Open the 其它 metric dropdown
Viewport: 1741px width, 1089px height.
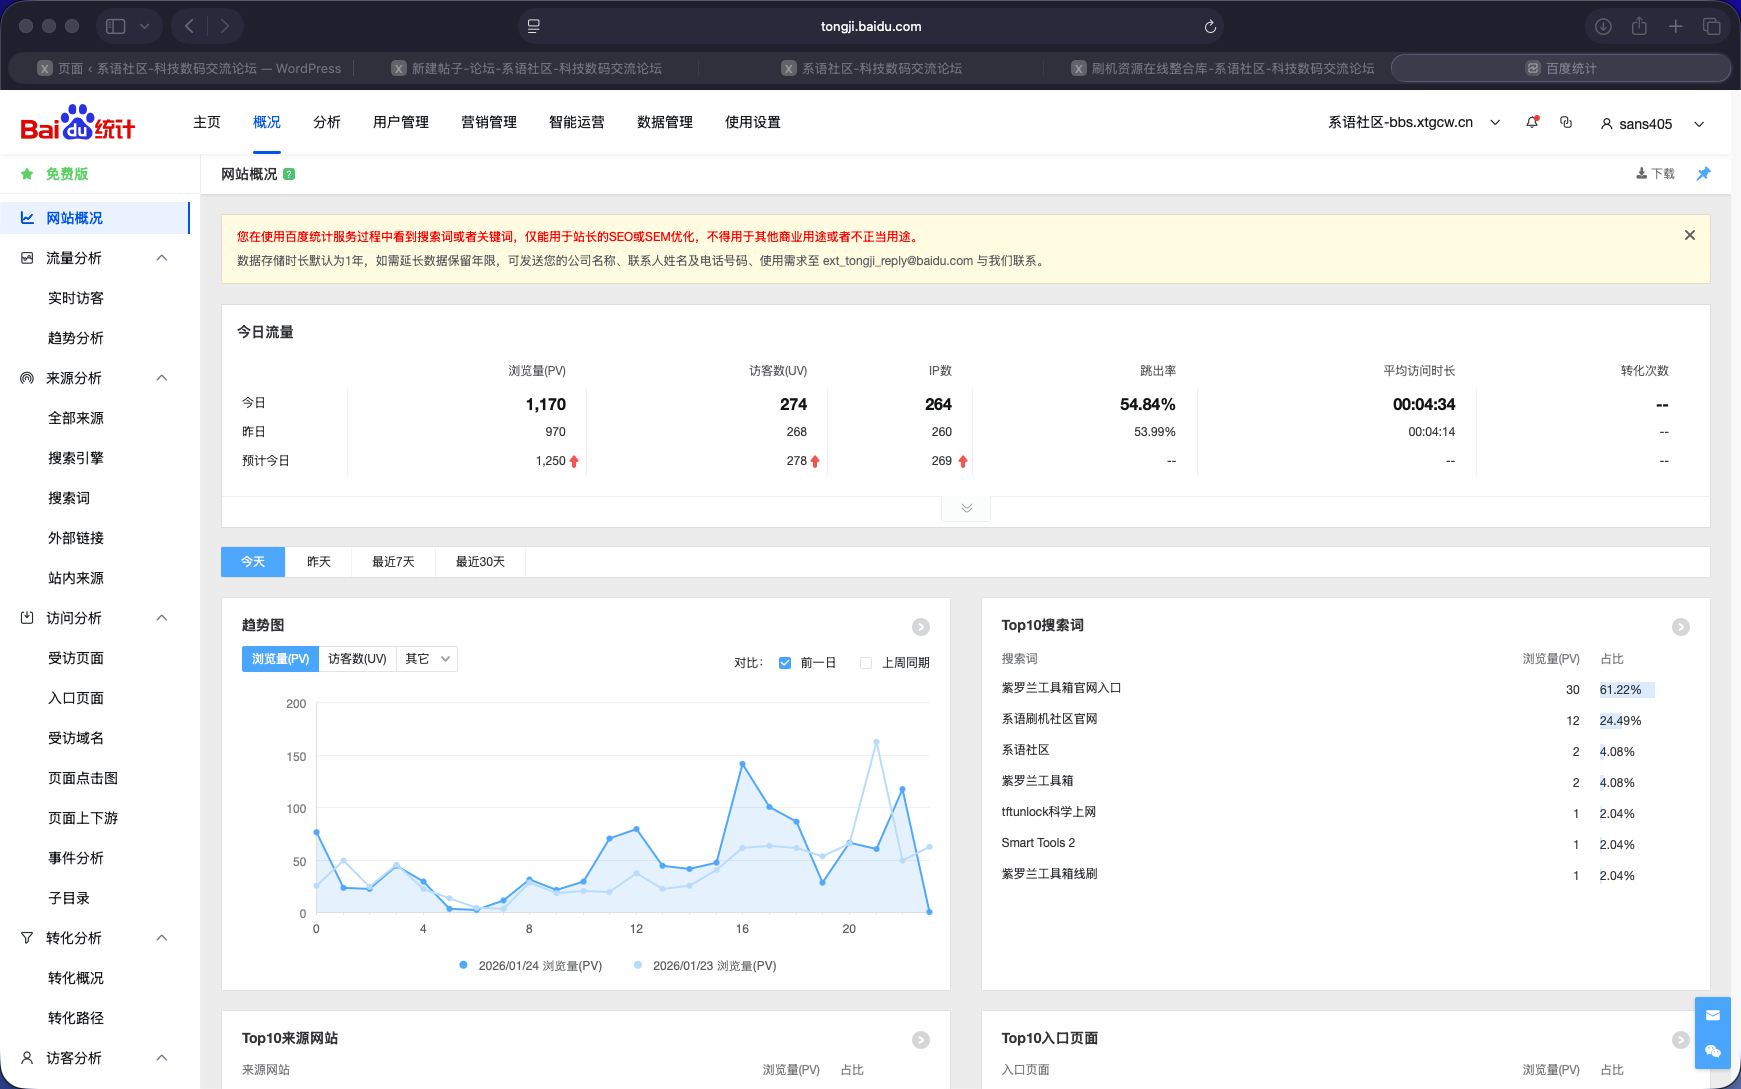(x=427, y=659)
